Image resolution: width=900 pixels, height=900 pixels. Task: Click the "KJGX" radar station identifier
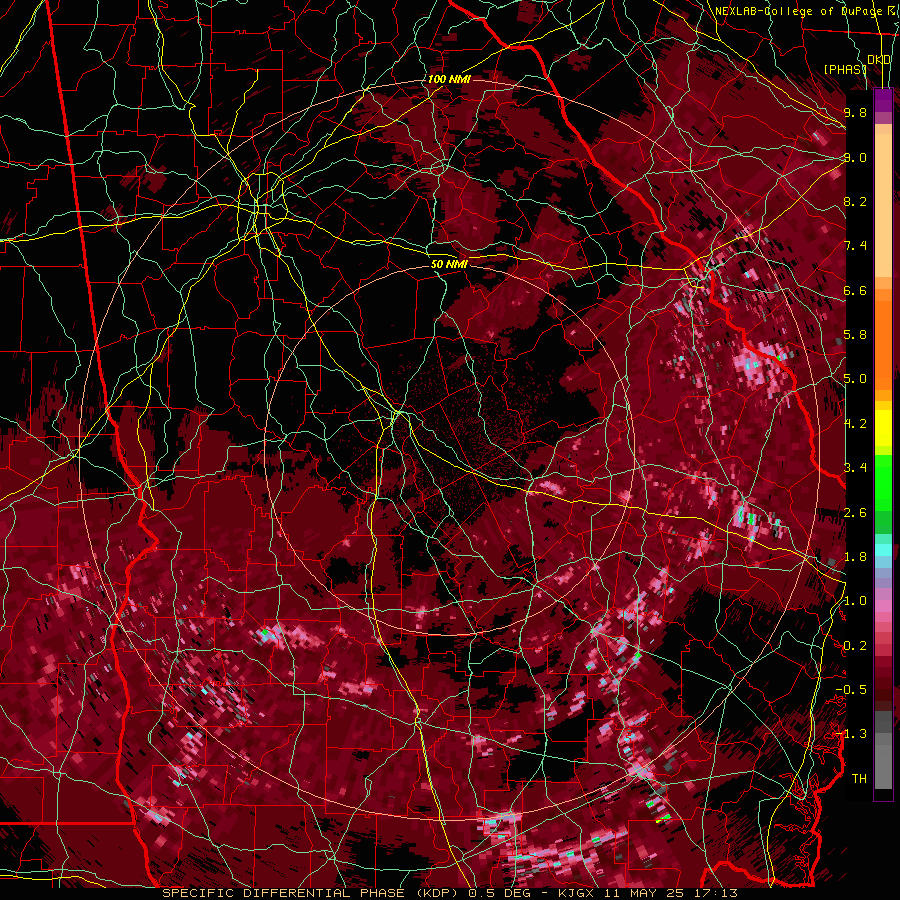pos(576,893)
